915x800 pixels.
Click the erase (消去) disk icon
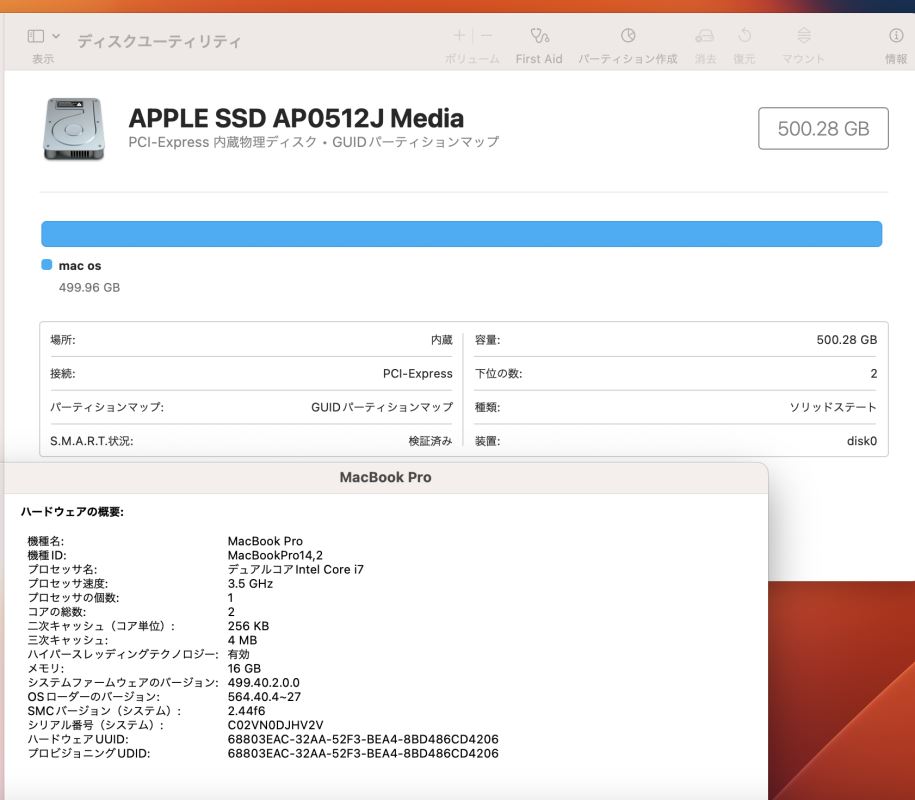pyautogui.click(x=706, y=36)
